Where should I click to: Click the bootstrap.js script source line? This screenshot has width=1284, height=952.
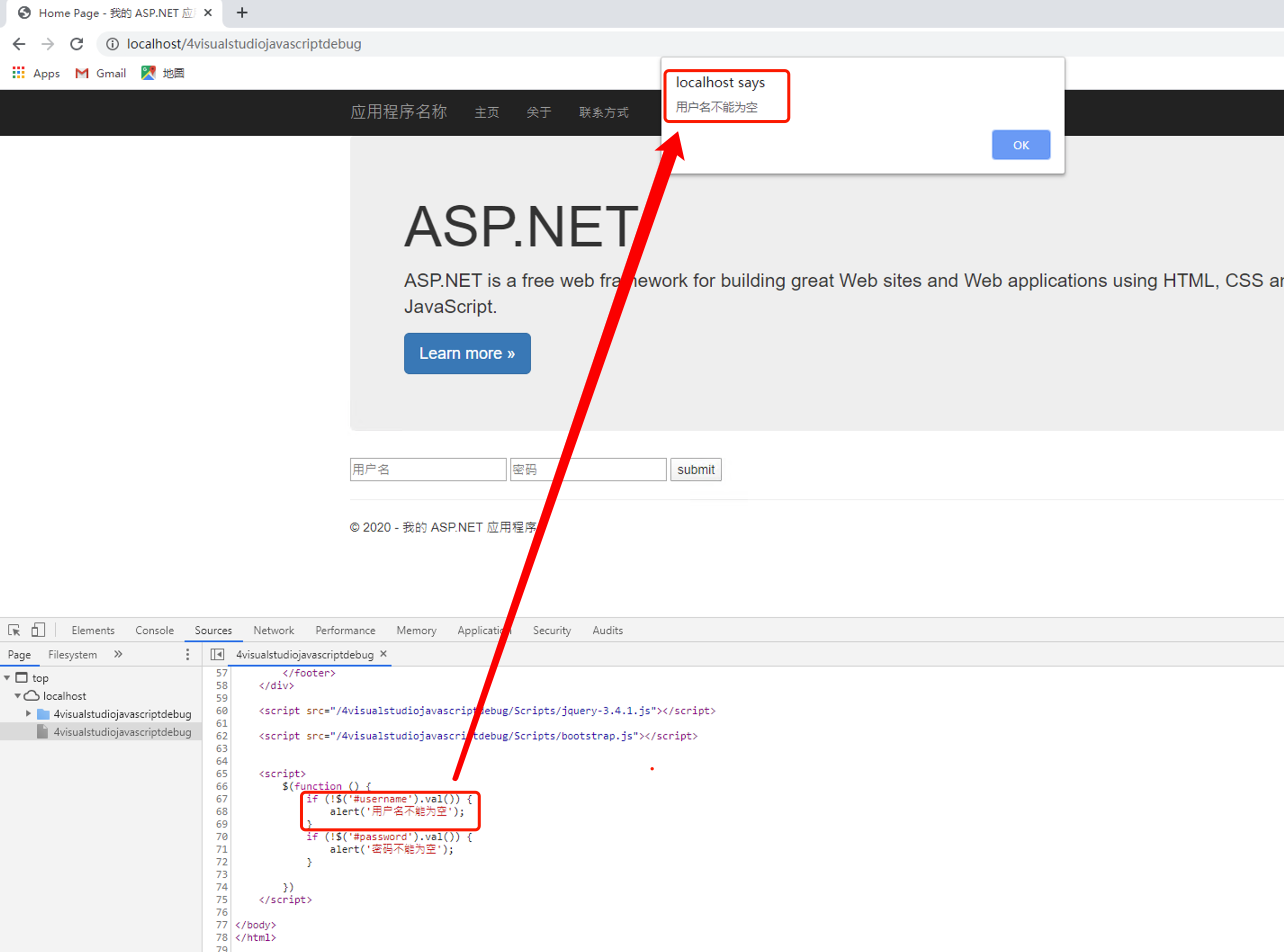pyautogui.click(x=478, y=736)
